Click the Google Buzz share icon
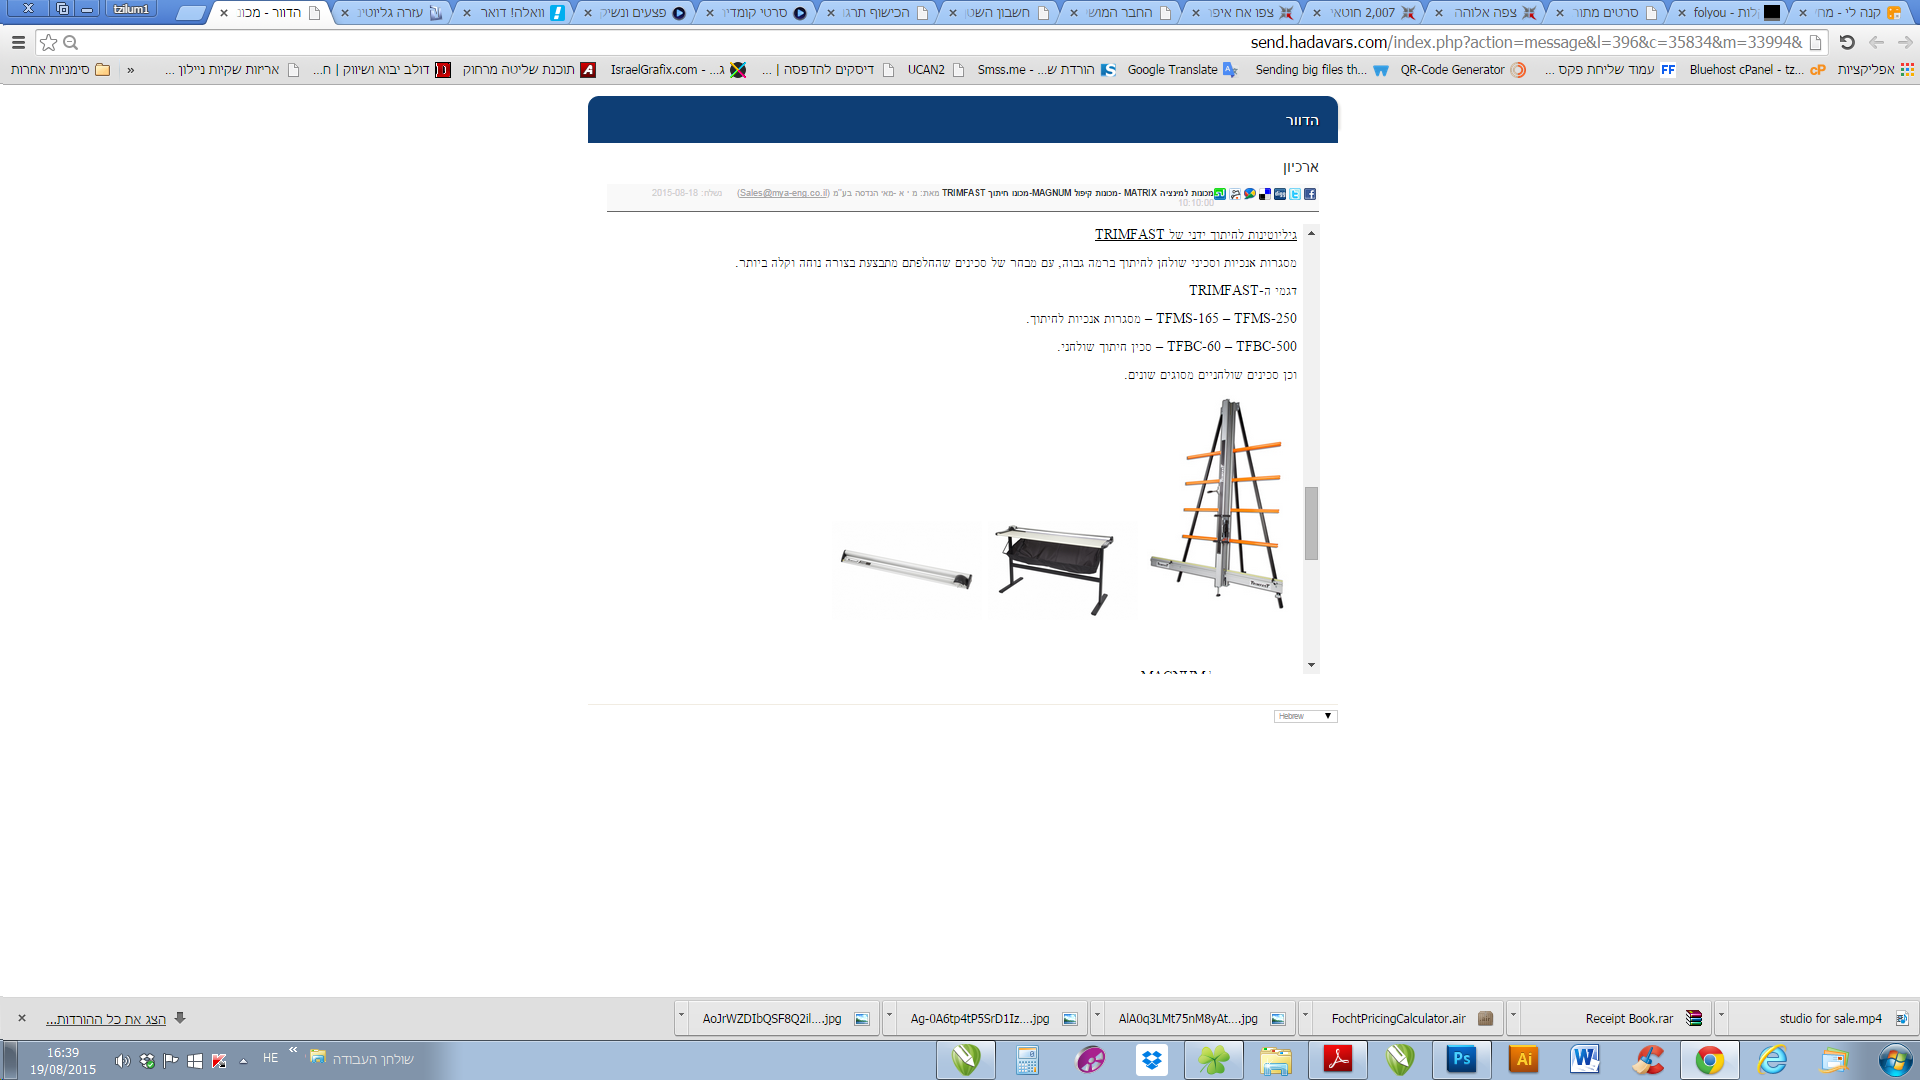1920x1080 pixels. pos(1250,194)
